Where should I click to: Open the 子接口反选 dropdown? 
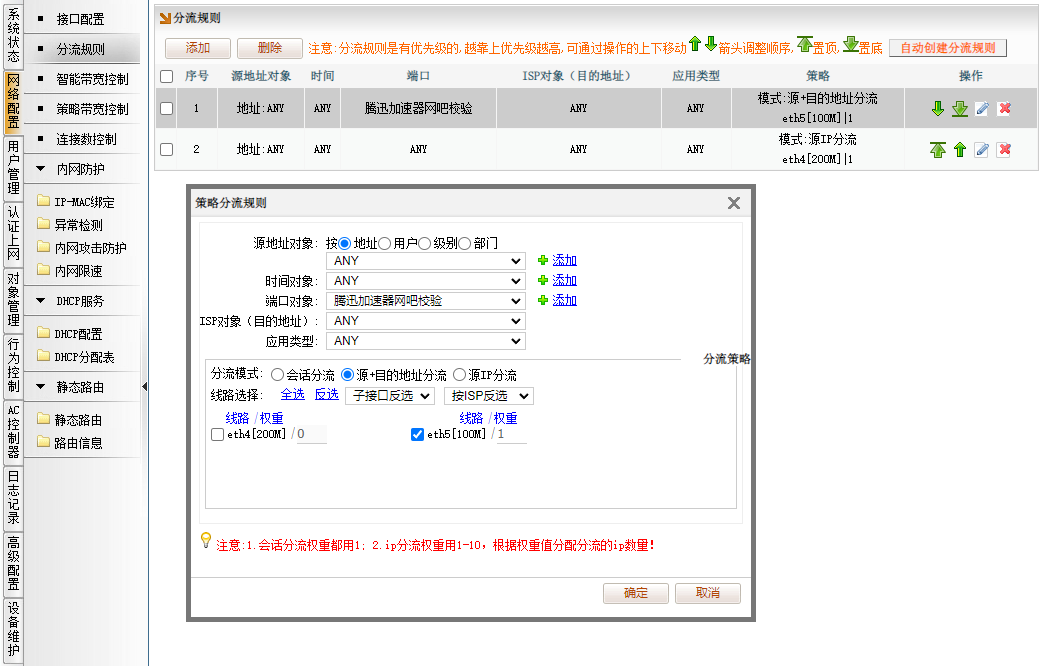(390, 396)
